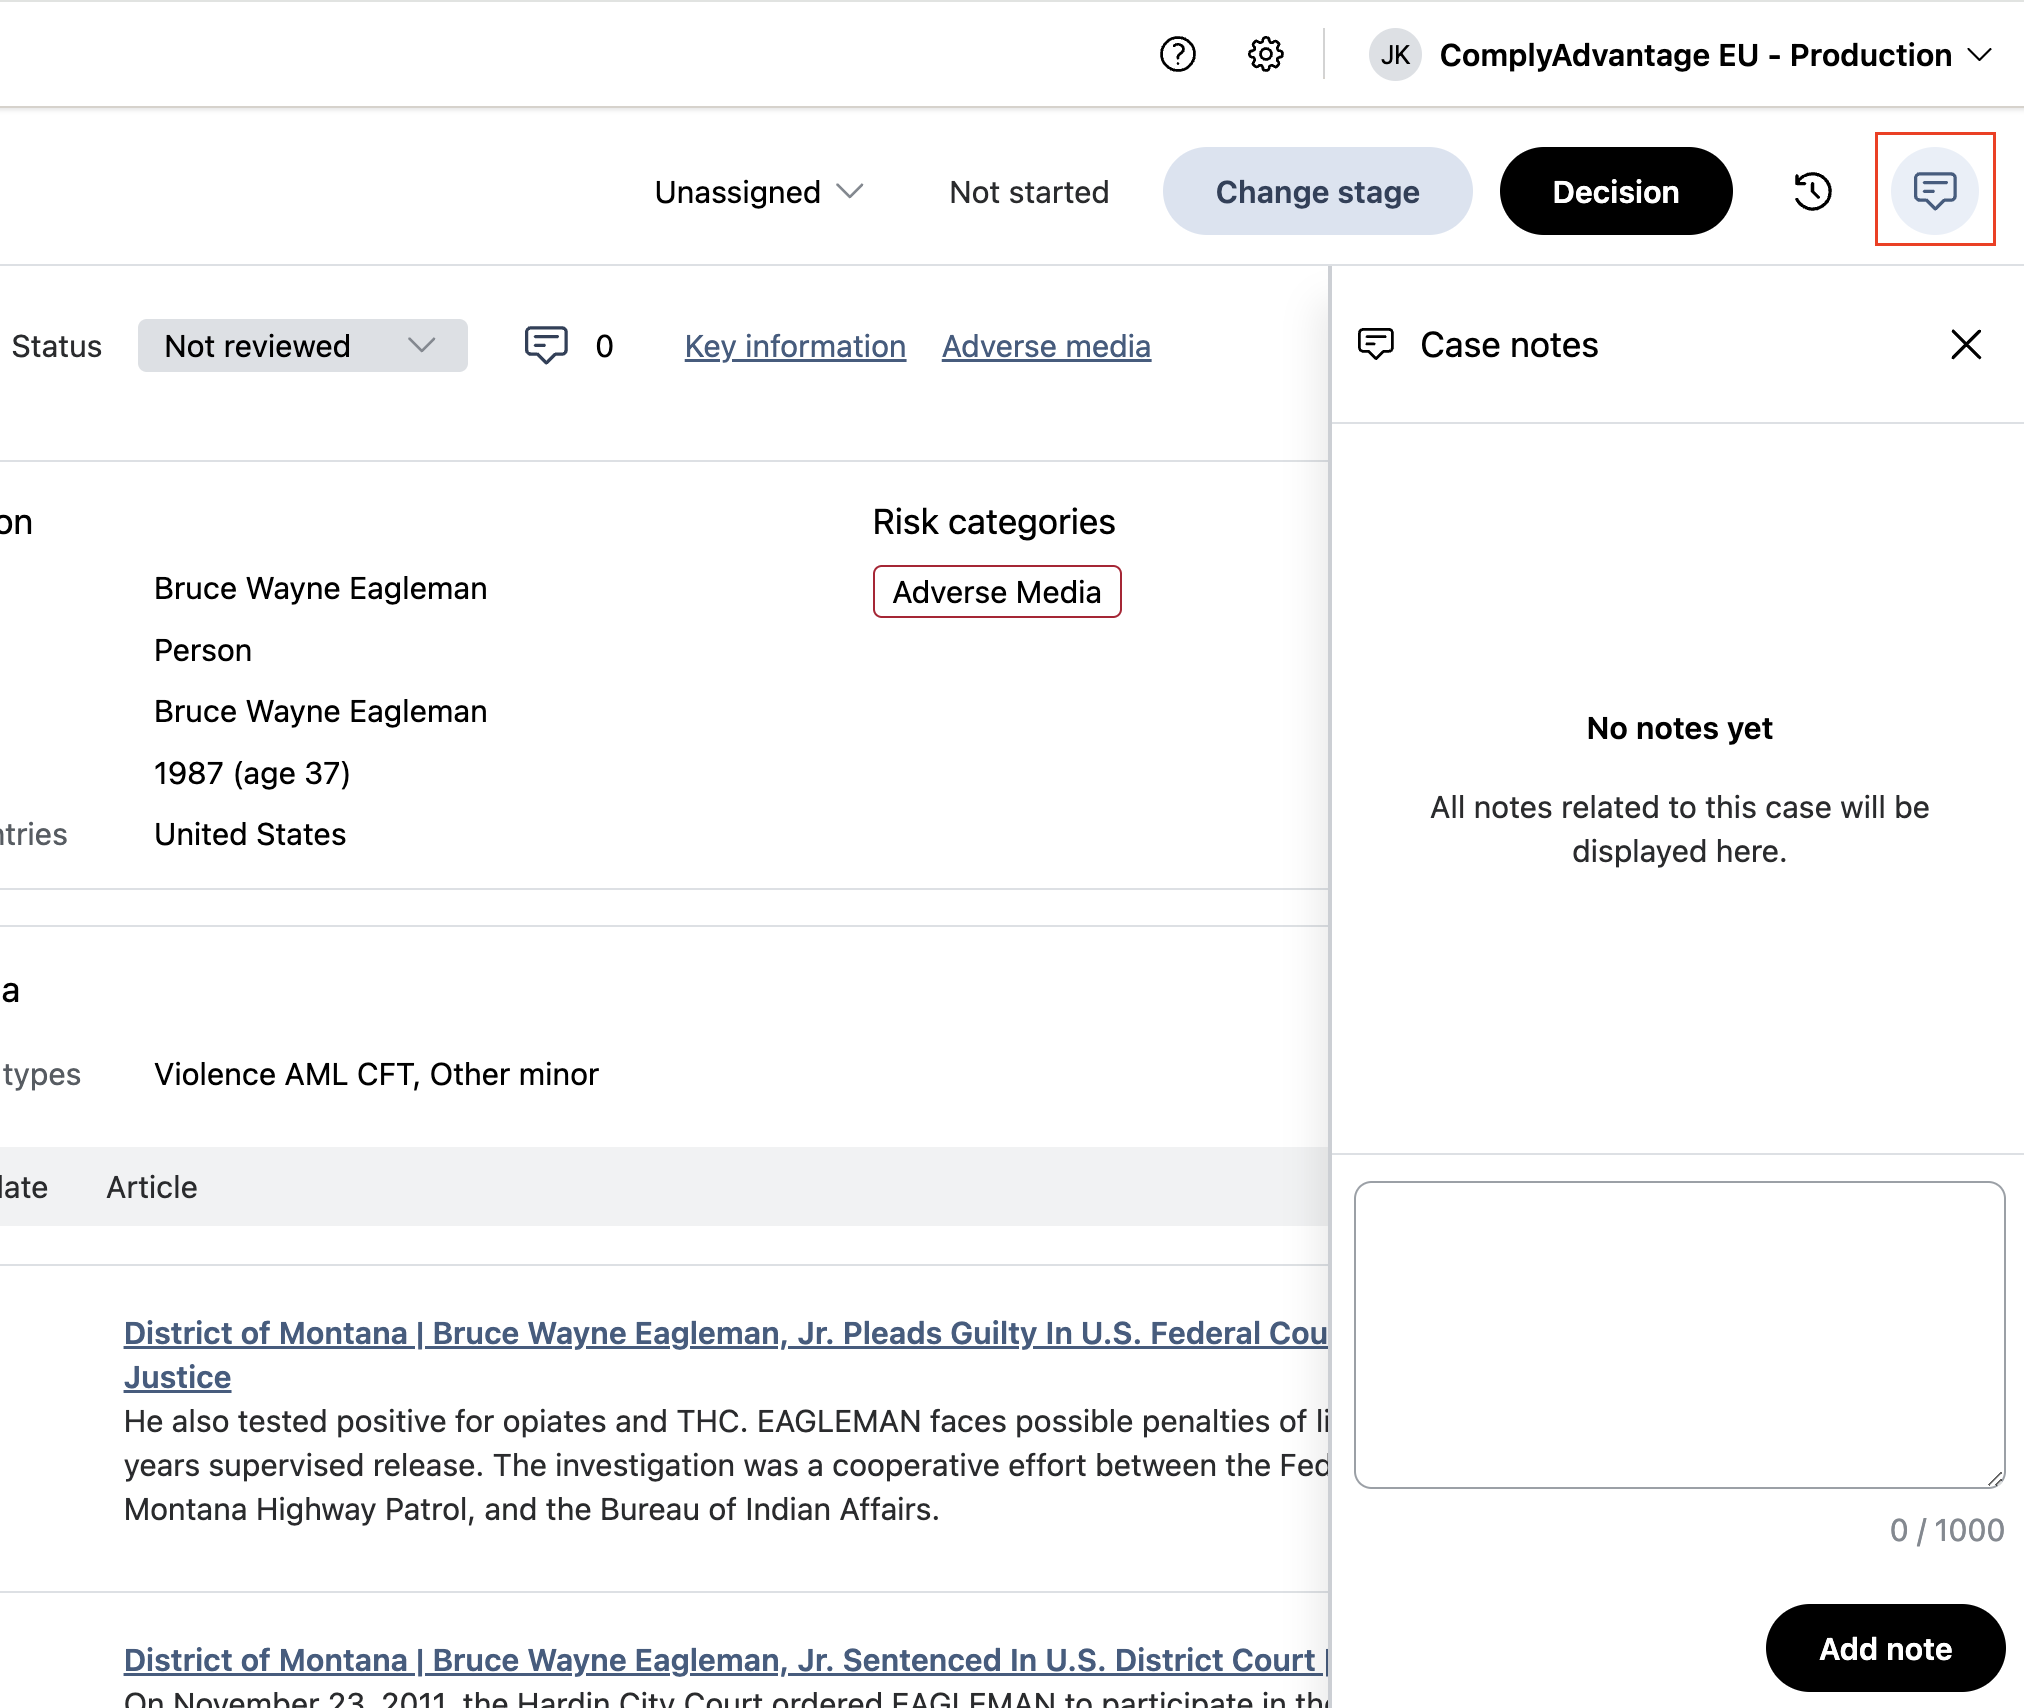
Task: Click the comment count icon beside Status
Action: pyautogui.click(x=546, y=346)
